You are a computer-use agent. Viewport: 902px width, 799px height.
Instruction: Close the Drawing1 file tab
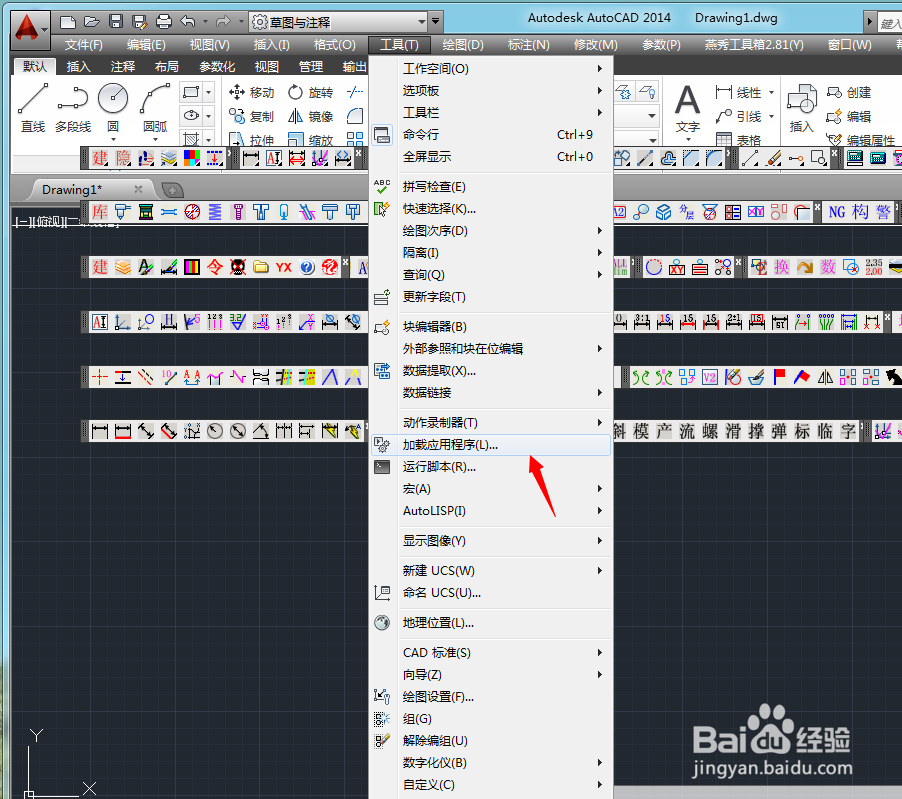(x=138, y=189)
